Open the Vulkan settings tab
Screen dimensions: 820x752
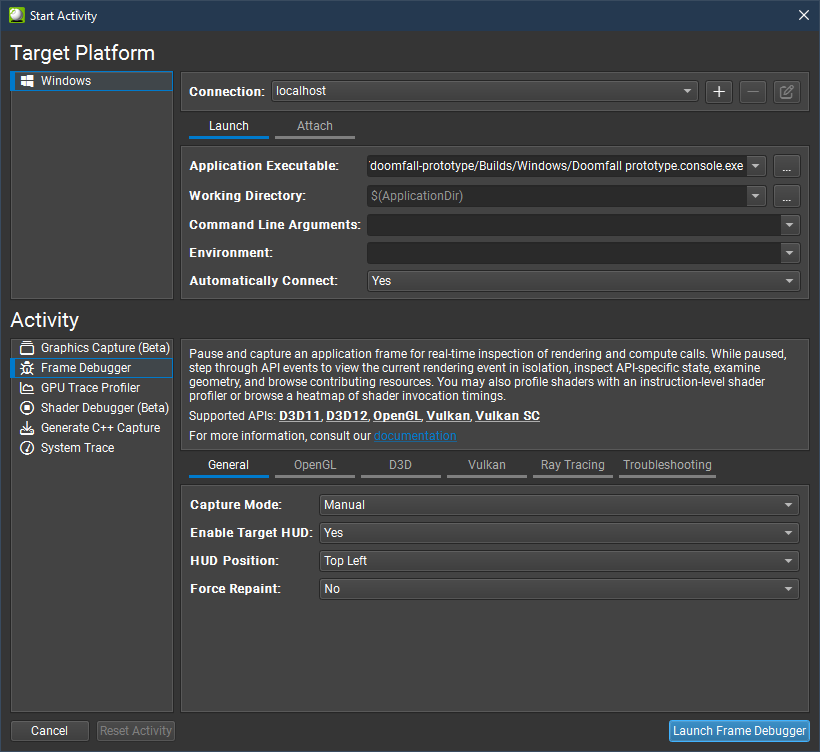[x=487, y=465]
